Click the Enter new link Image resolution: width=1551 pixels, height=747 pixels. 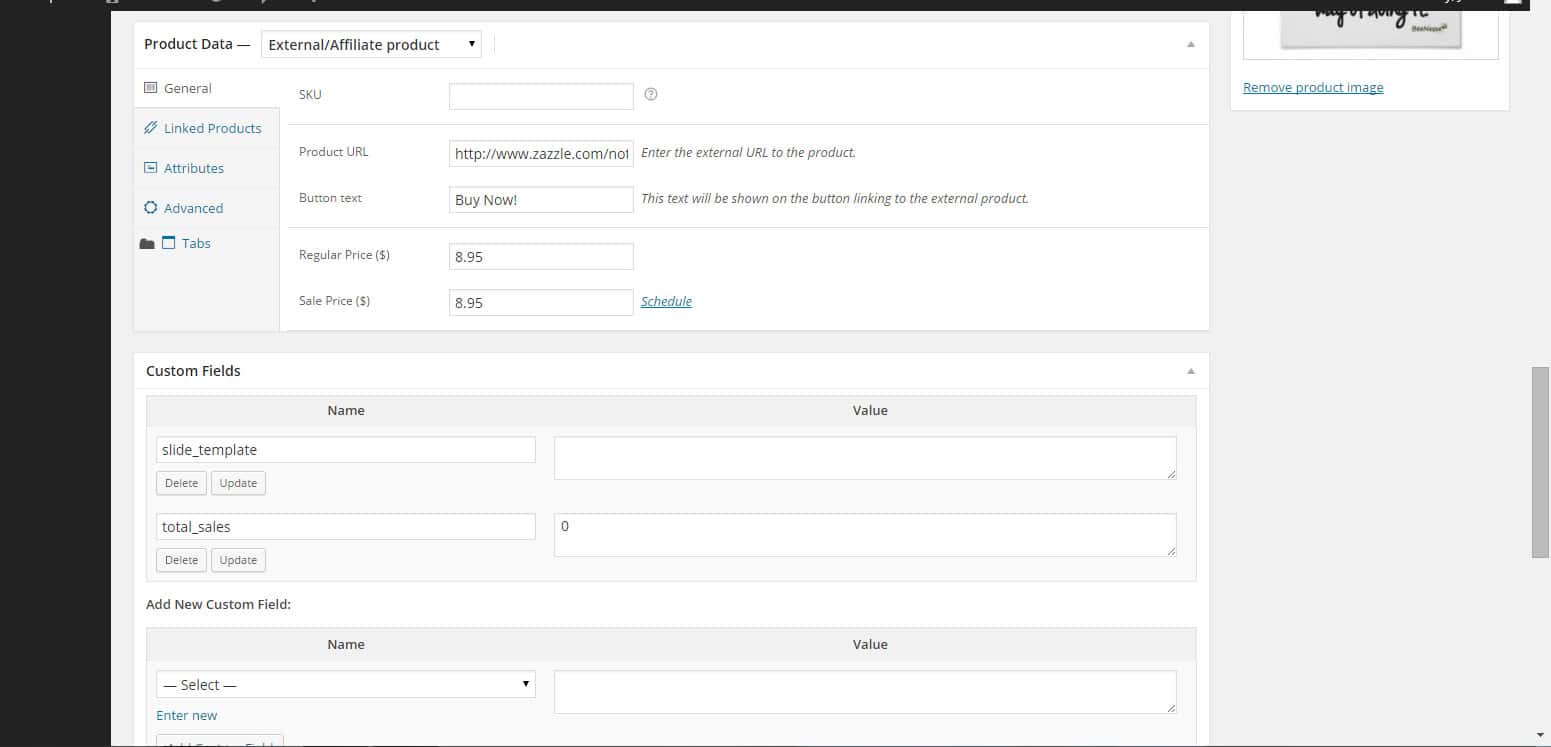tap(186, 715)
